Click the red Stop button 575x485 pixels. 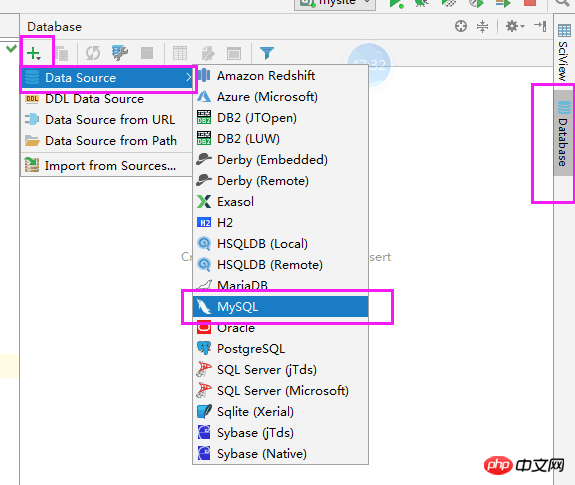point(530,3)
